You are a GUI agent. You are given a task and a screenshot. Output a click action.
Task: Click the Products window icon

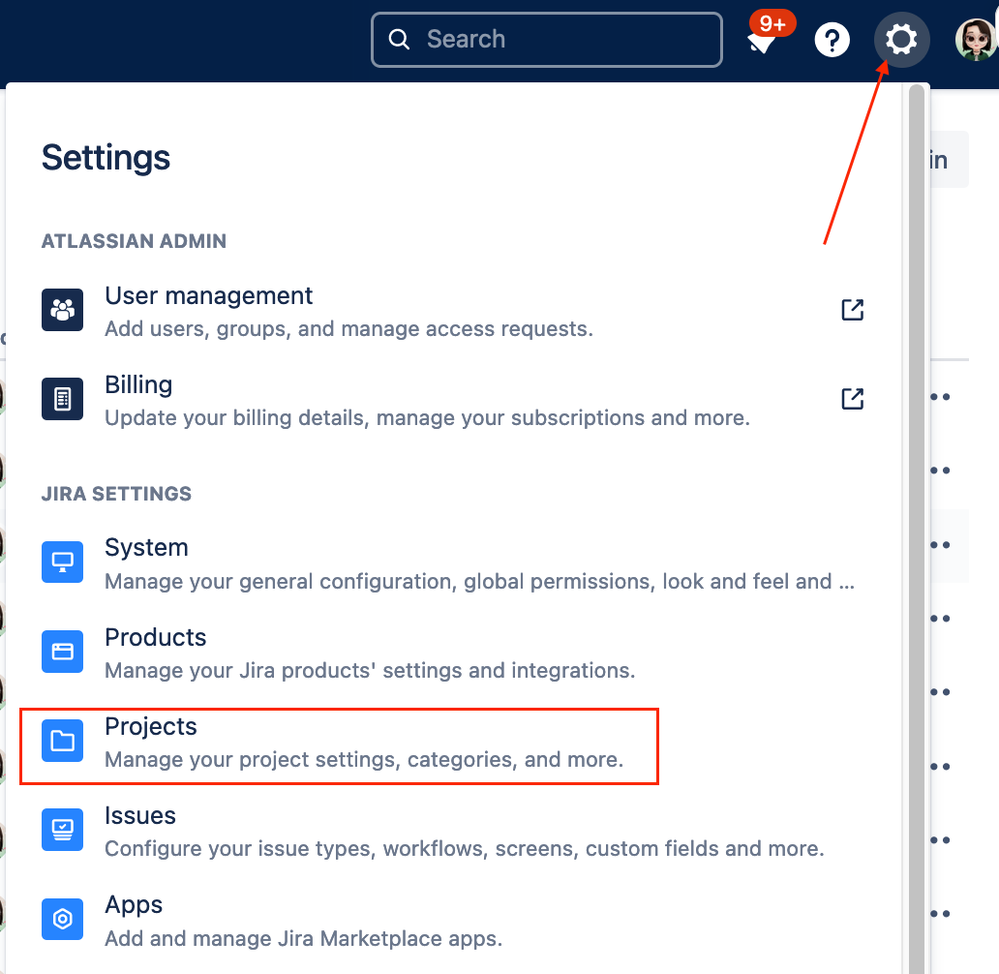62,651
